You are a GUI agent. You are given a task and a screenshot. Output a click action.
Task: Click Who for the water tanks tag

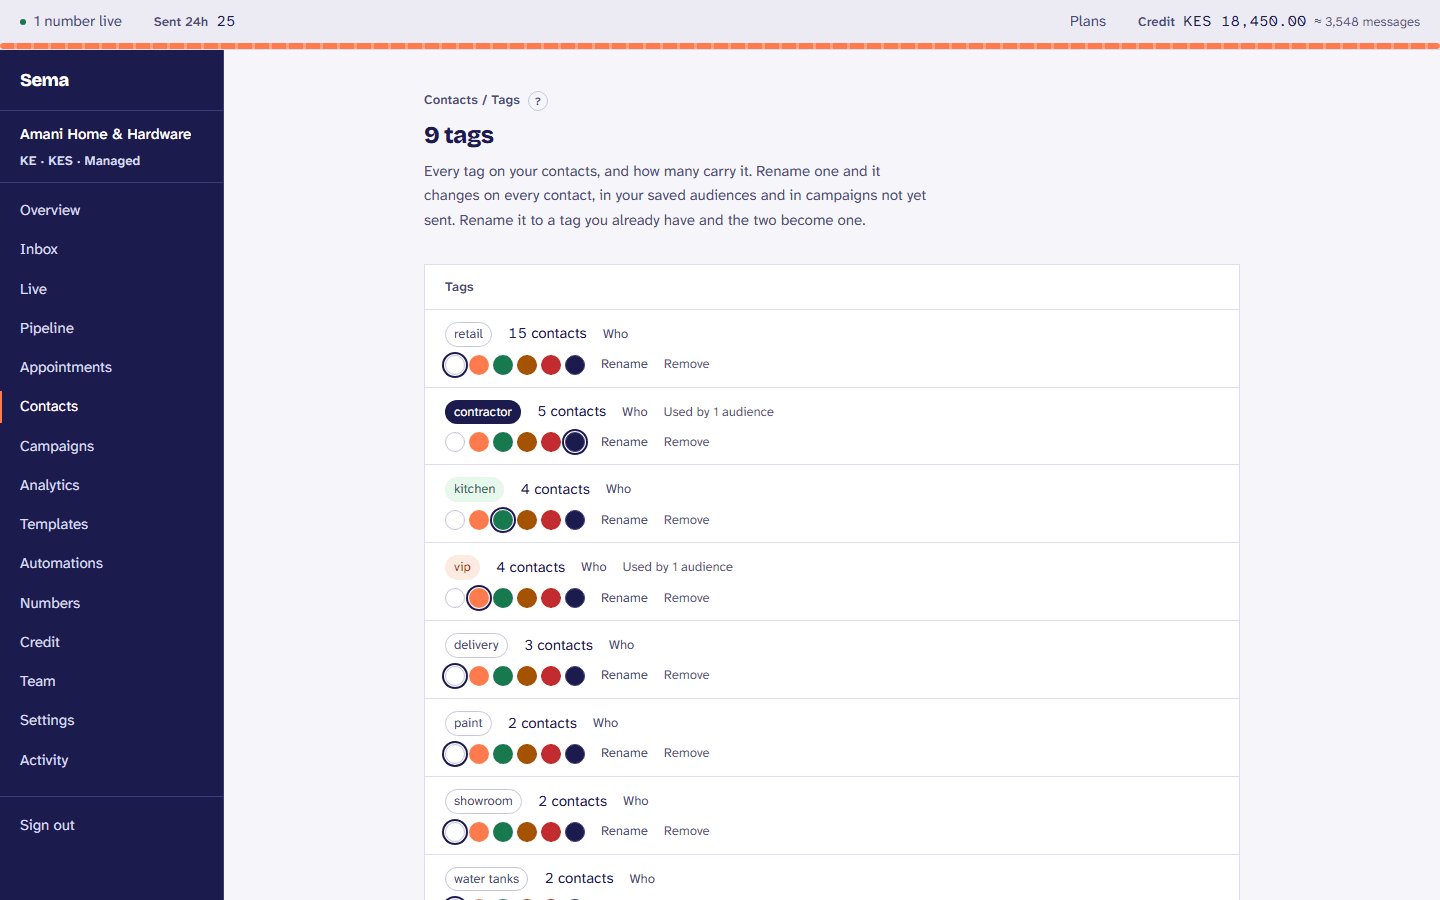643,879
